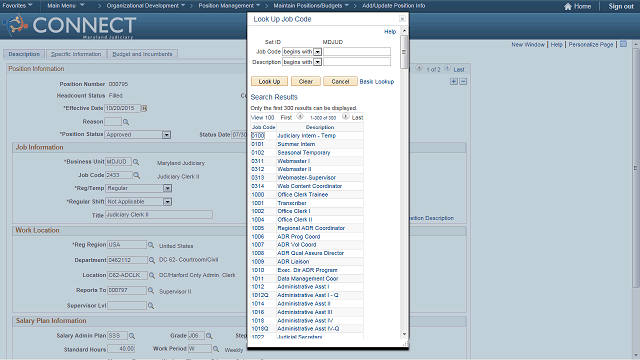
Task: Add a row with the plus icon
Action: coord(453,82)
